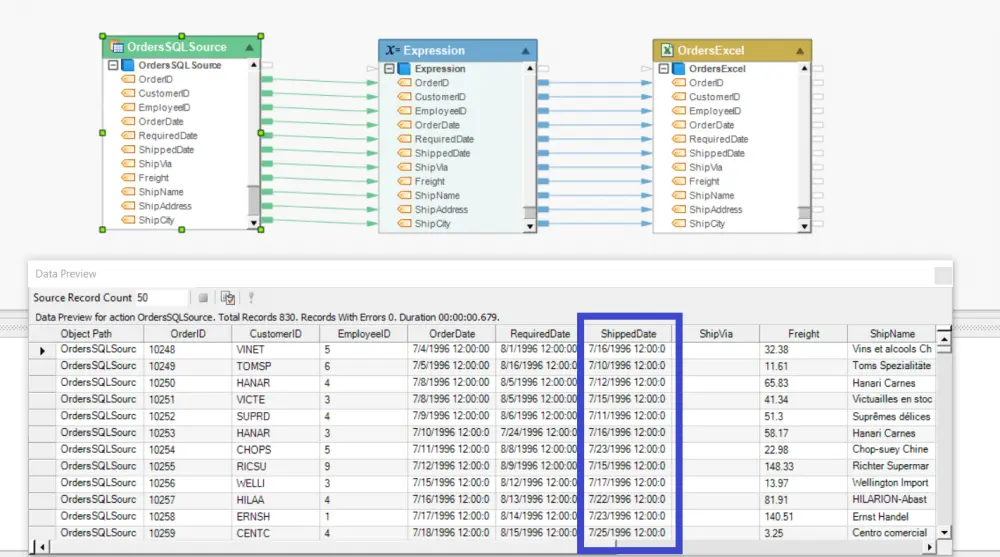Sort by the EmployeeID column header
1000x557 pixels.
(x=364, y=334)
